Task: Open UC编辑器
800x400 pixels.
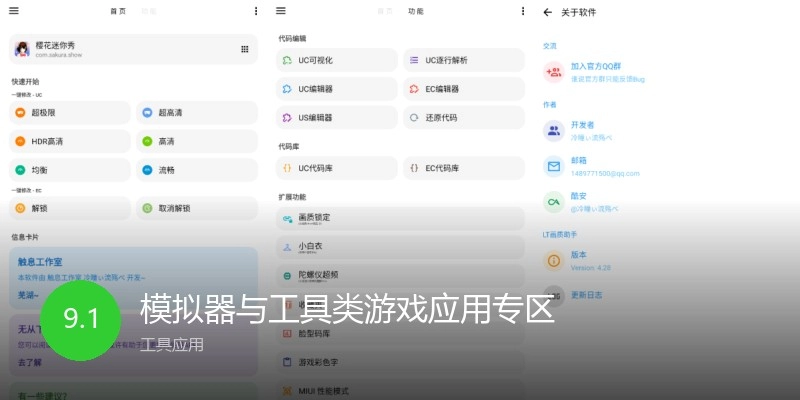Action: (337, 89)
